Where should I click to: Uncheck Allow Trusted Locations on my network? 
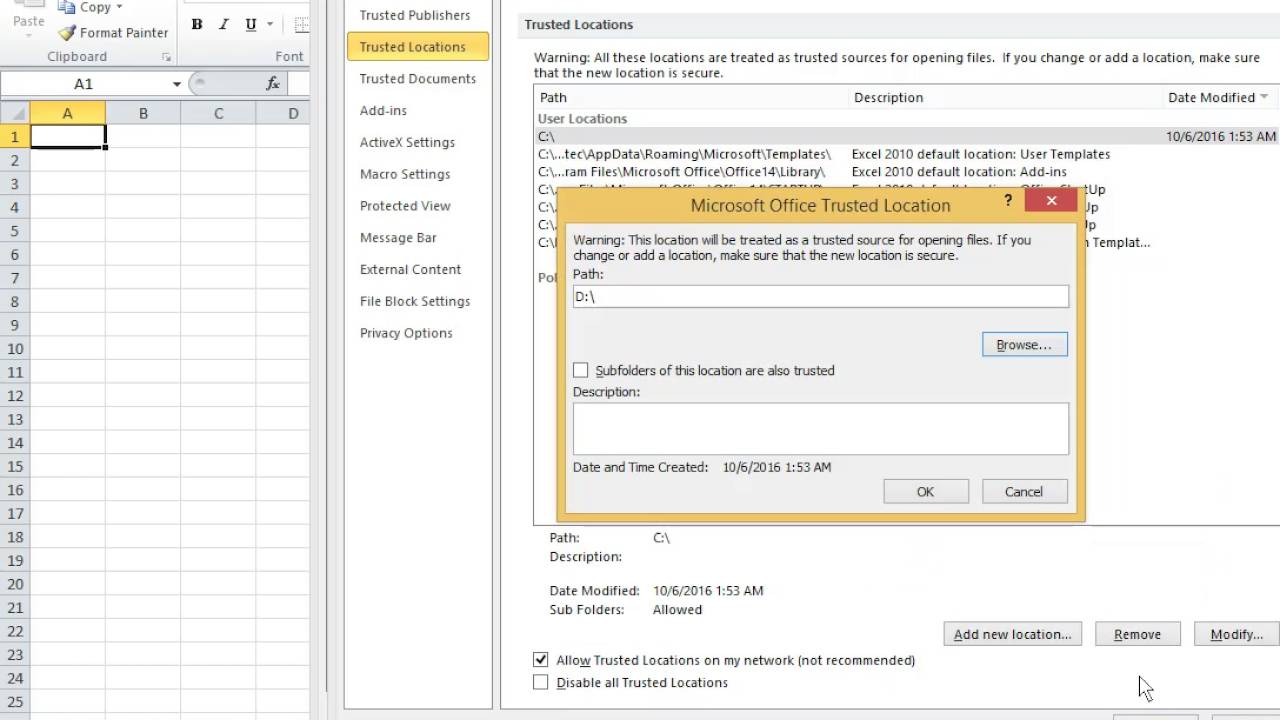(541, 660)
